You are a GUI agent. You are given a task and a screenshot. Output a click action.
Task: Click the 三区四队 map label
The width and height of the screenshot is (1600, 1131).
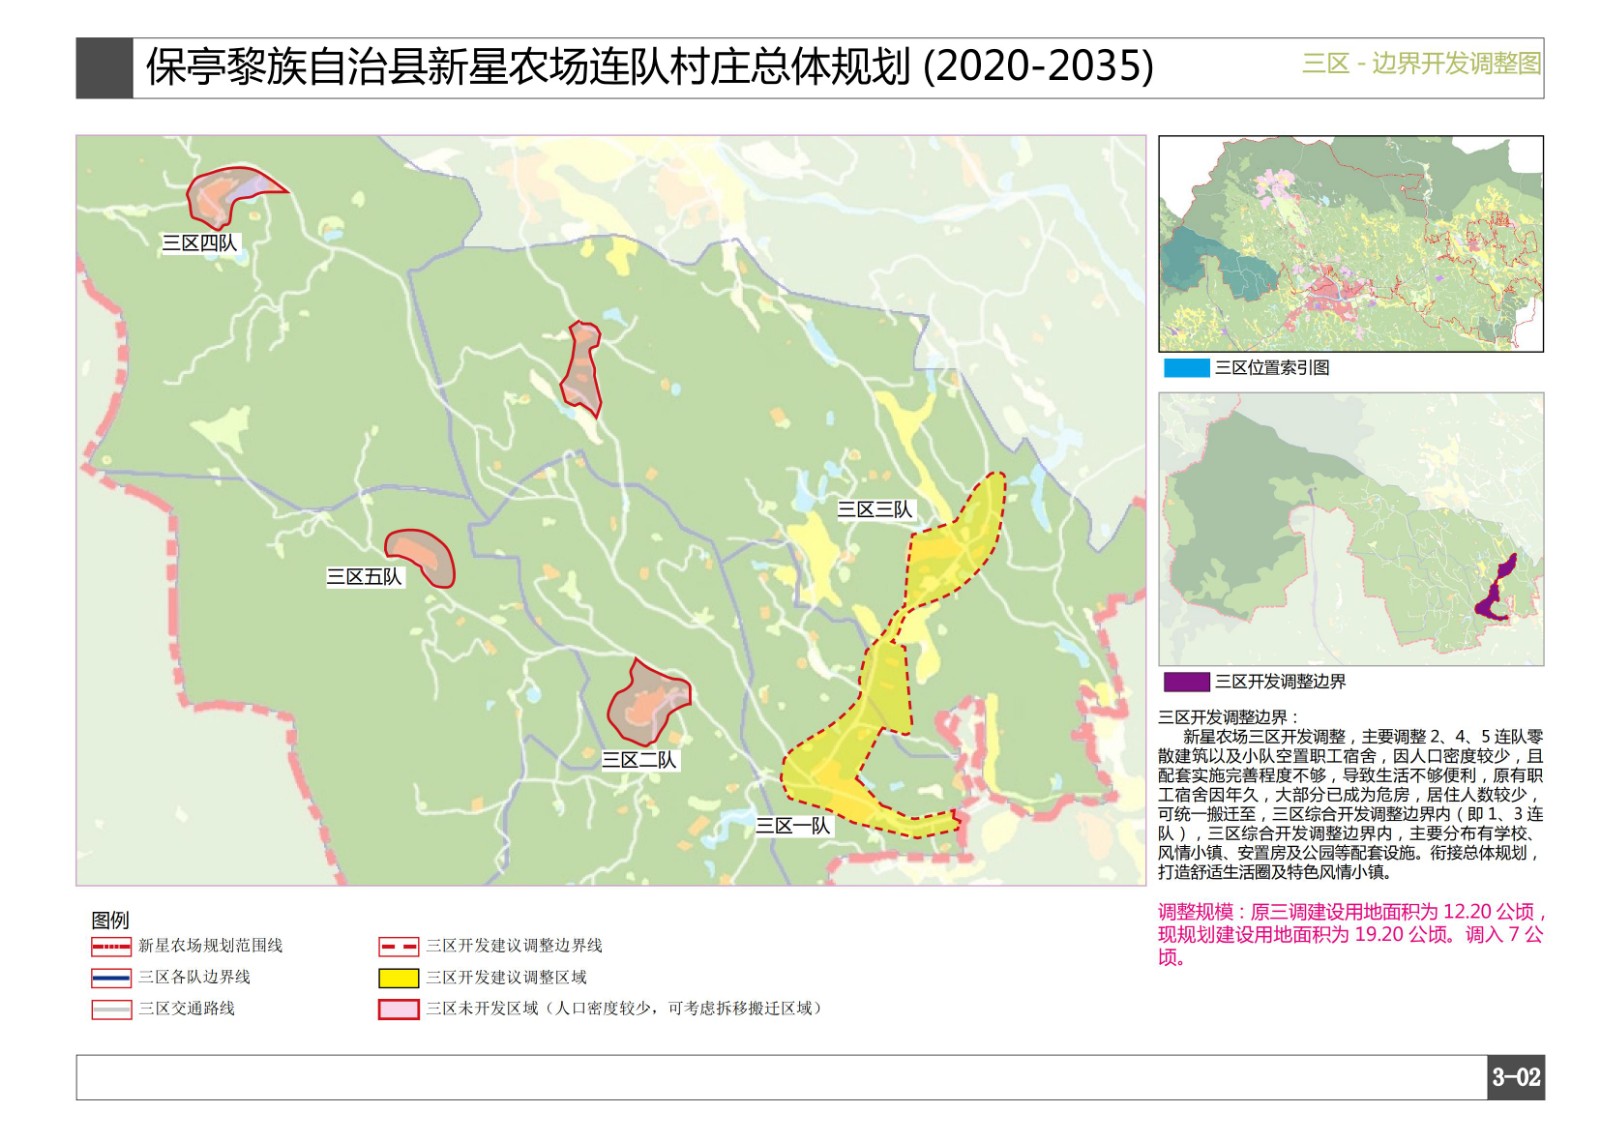[200, 243]
